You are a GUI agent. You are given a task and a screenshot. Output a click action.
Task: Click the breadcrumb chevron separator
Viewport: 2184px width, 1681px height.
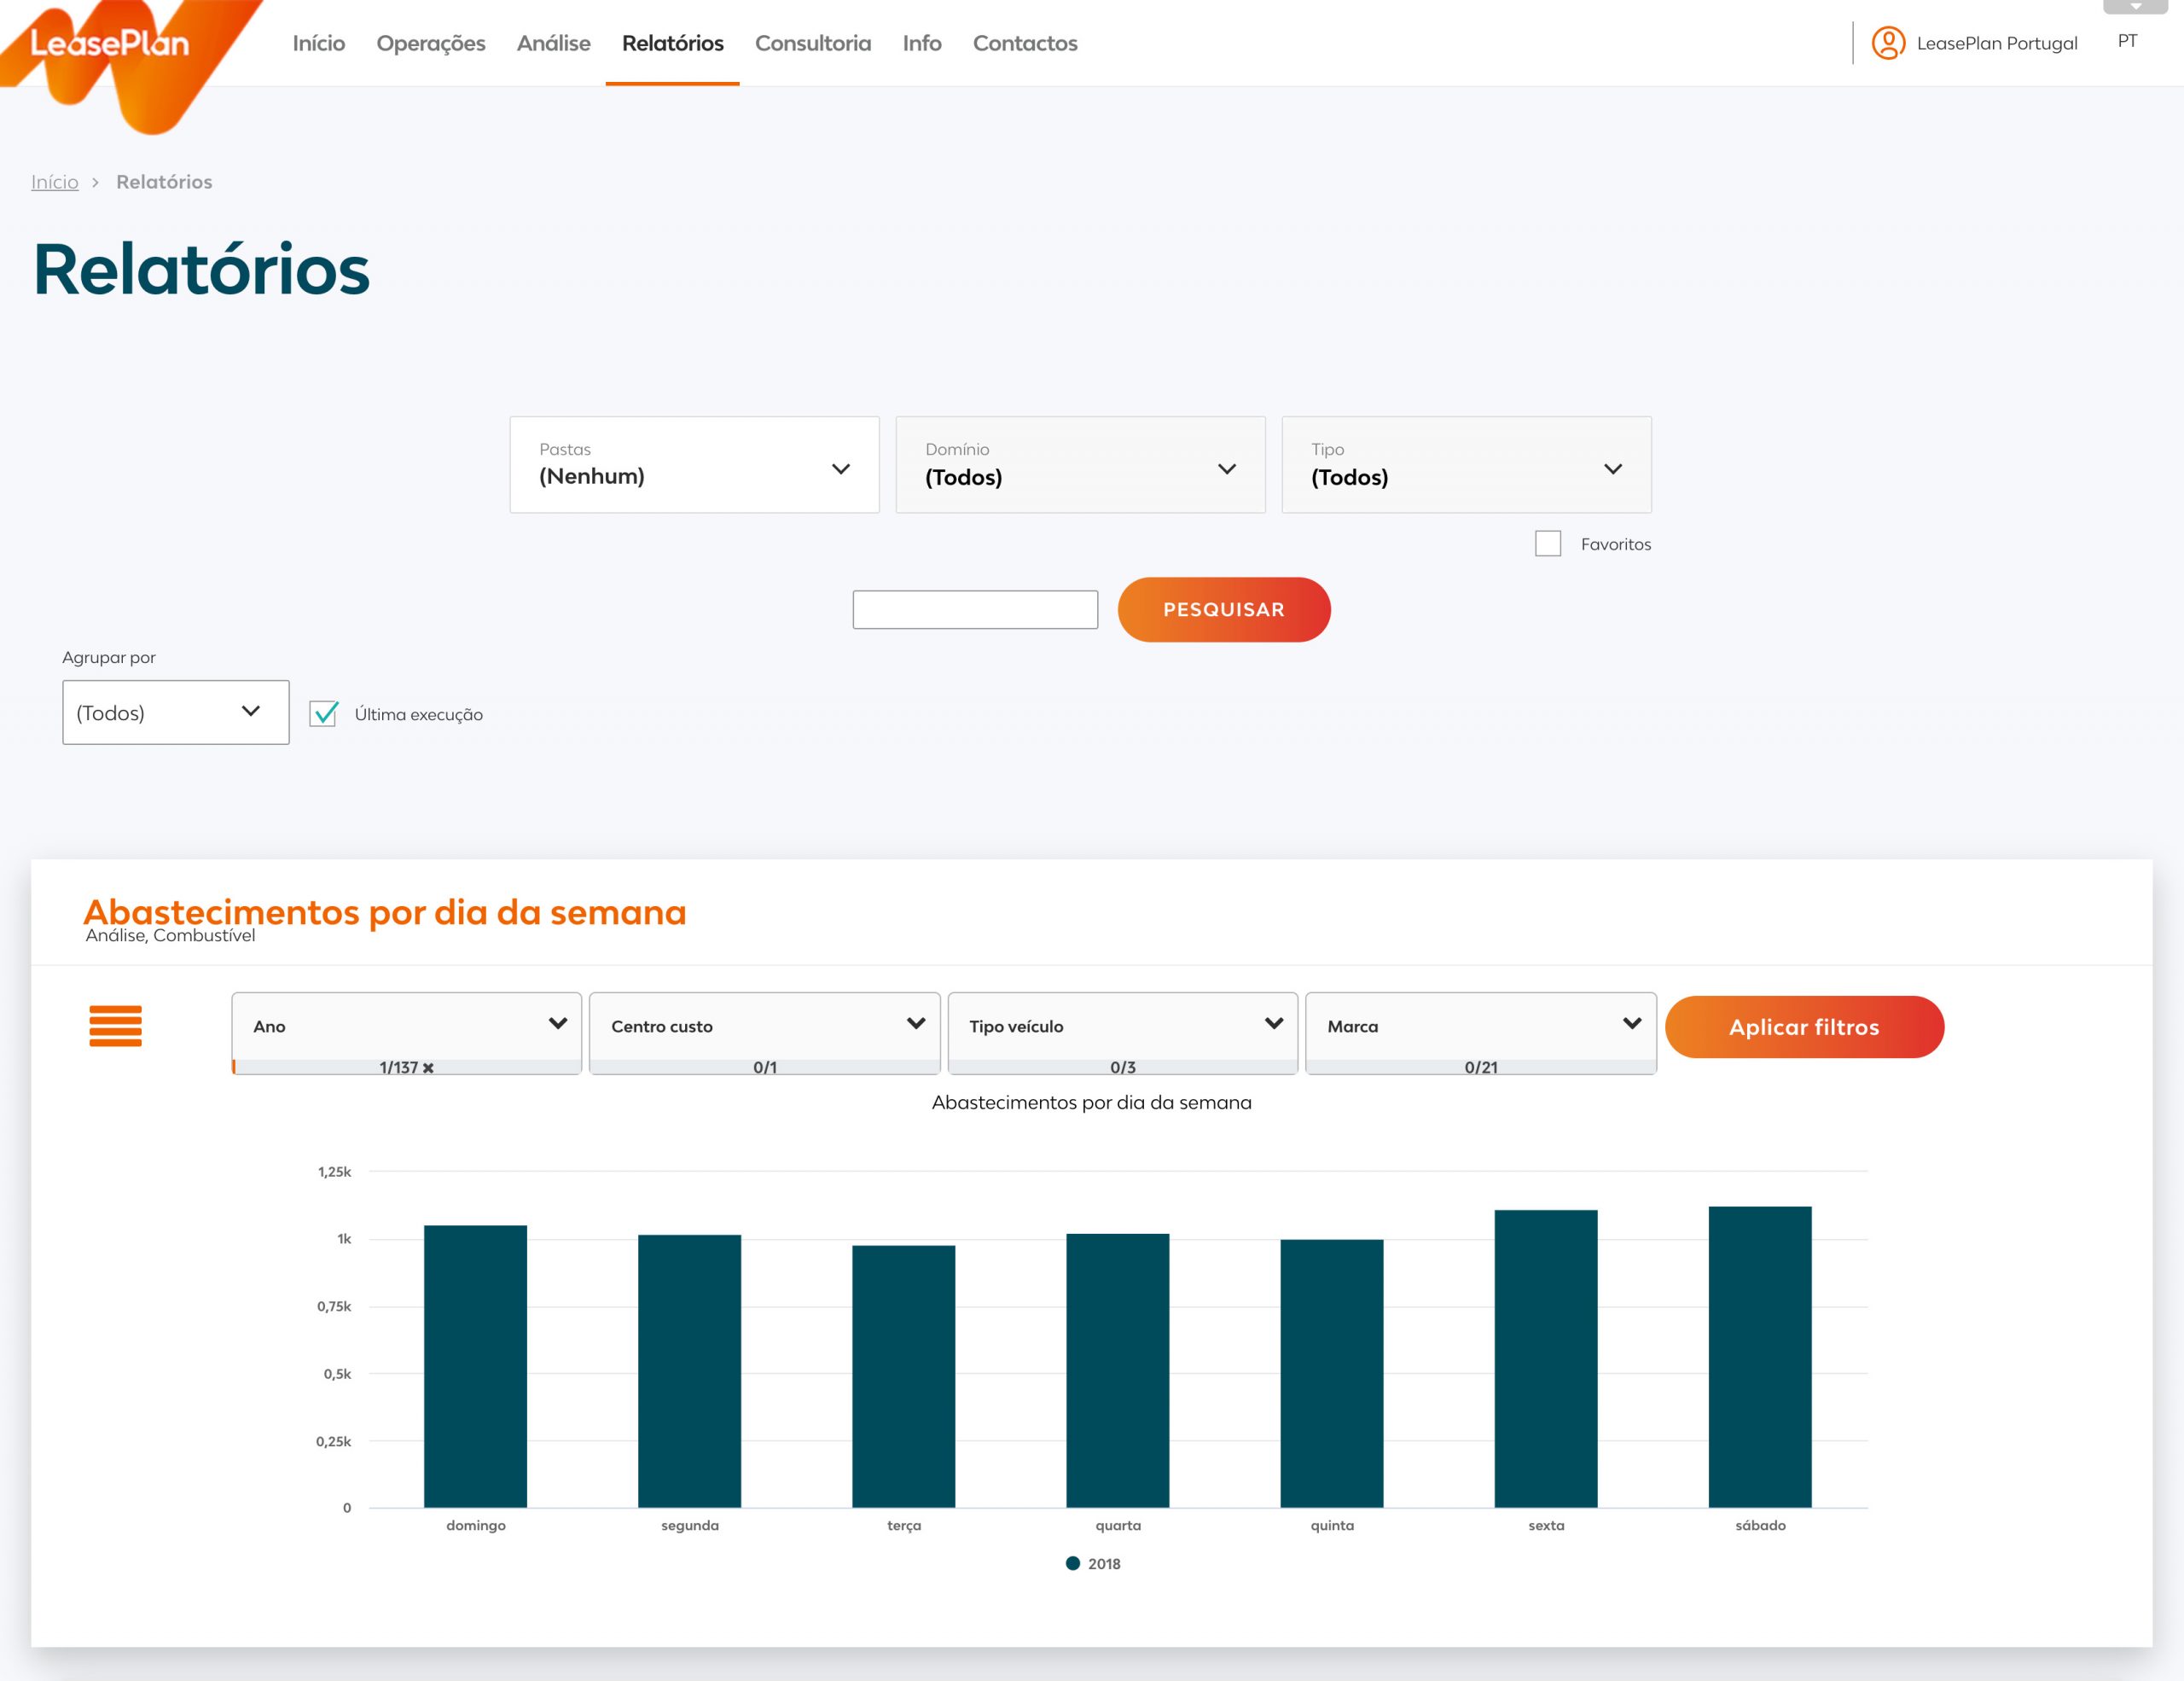(x=96, y=182)
